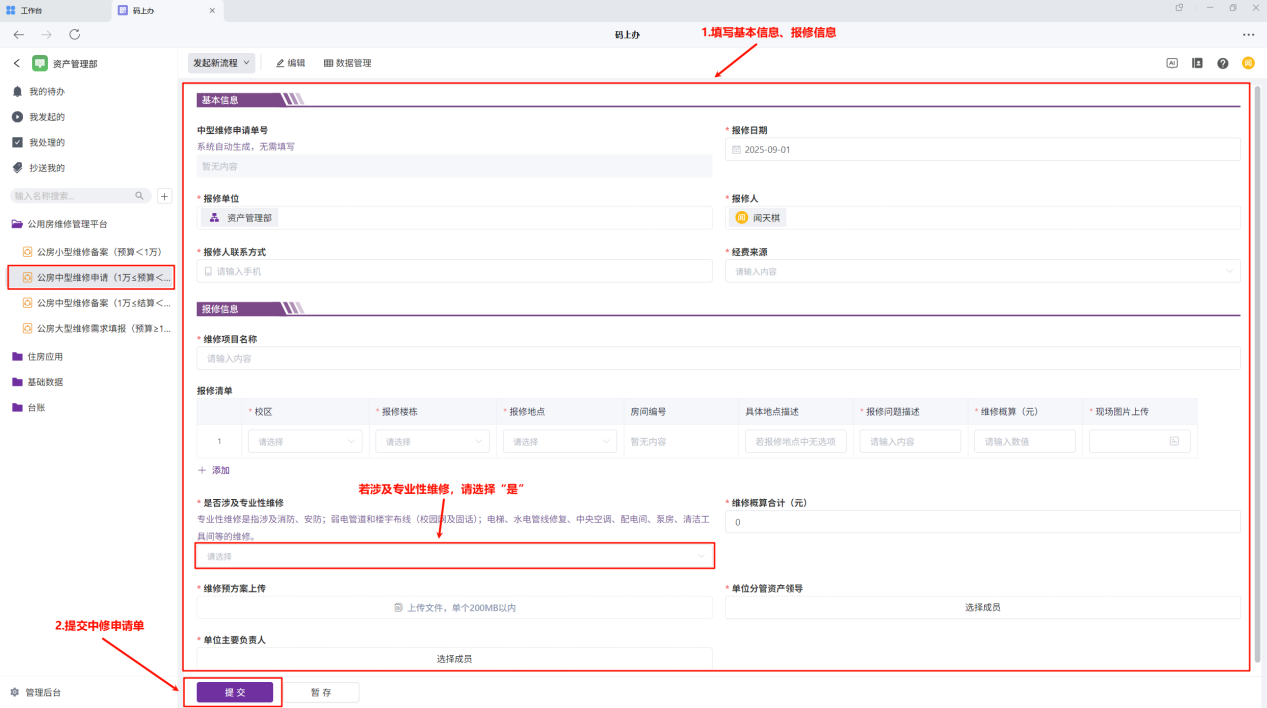
Task: Click the browser refresh icon
Action: pos(74,34)
